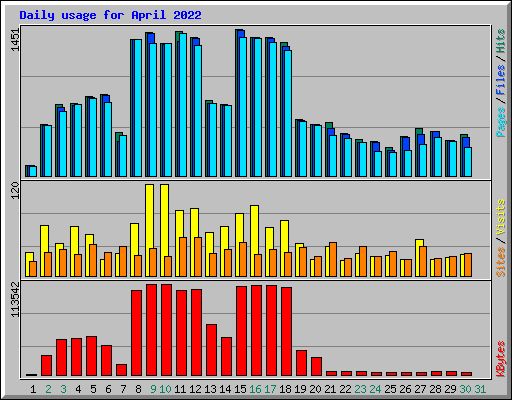Select day label 15
Viewport: 512px width, 400px height.
(240, 389)
